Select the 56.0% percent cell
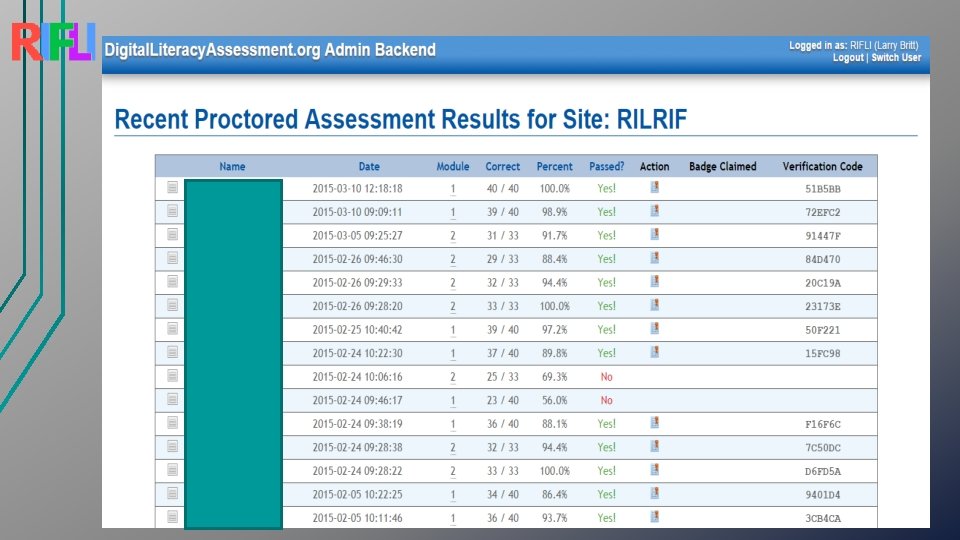 coord(554,400)
